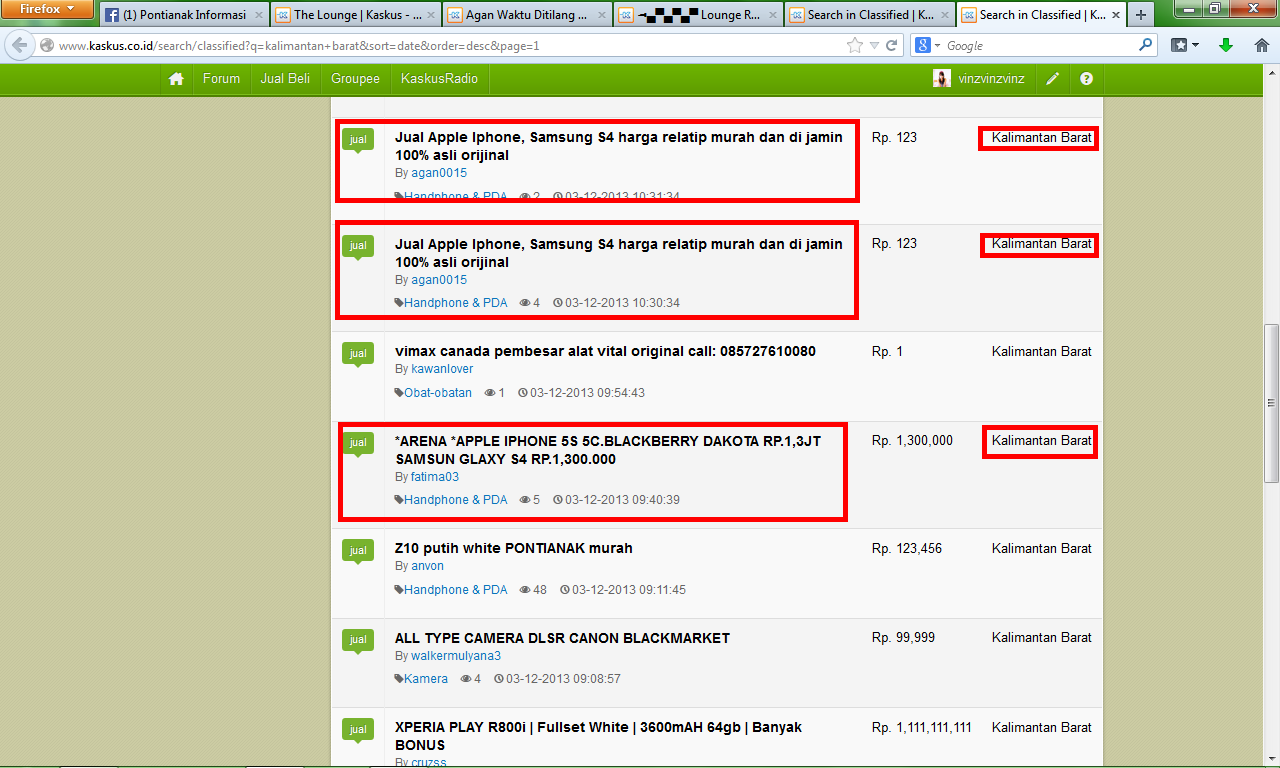This screenshot has height=768, width=1280.
Task: Open seller kawanlover profile link
Action: click(x=442, y=369)
